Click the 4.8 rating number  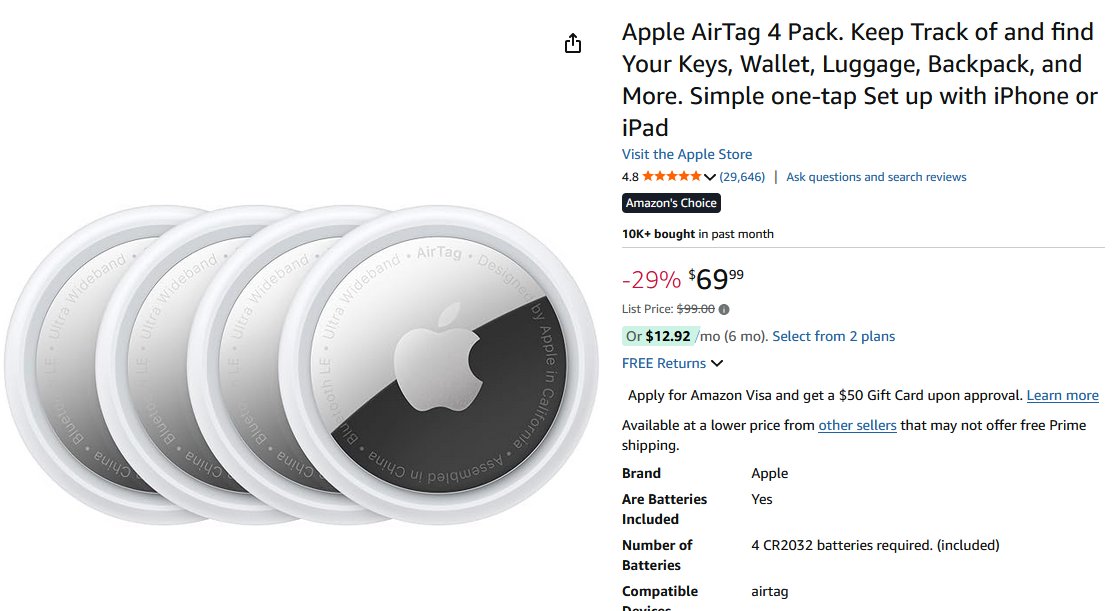tap(630, 177)
